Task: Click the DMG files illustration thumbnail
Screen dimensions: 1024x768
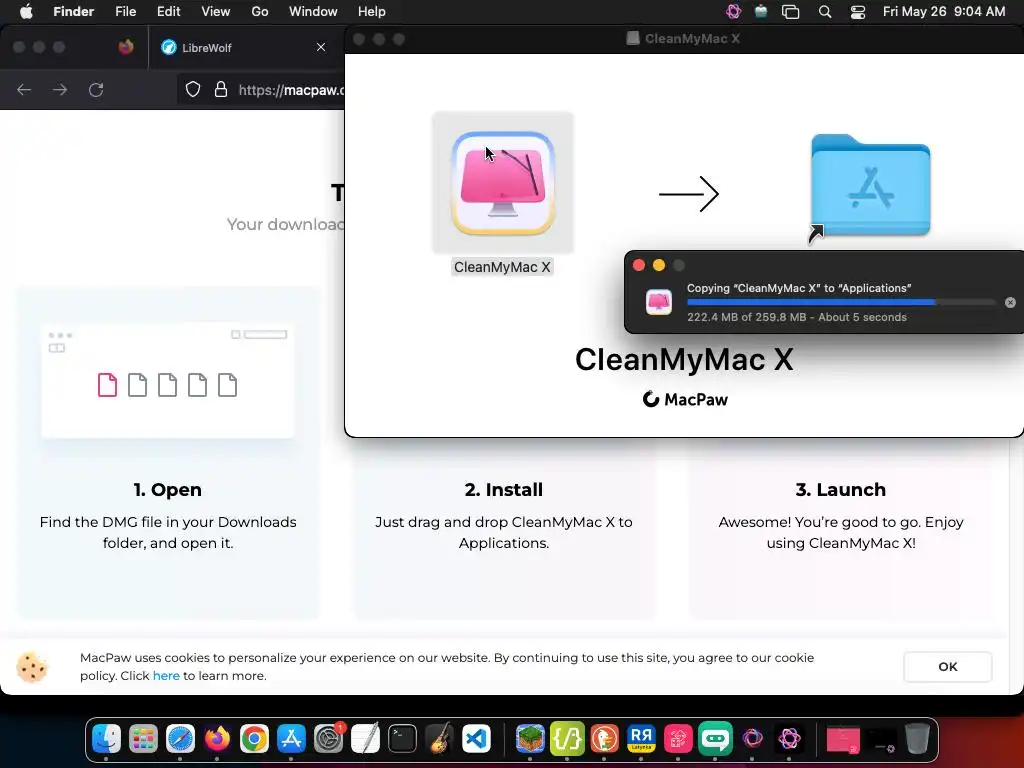Action: [x=168, y=380]
